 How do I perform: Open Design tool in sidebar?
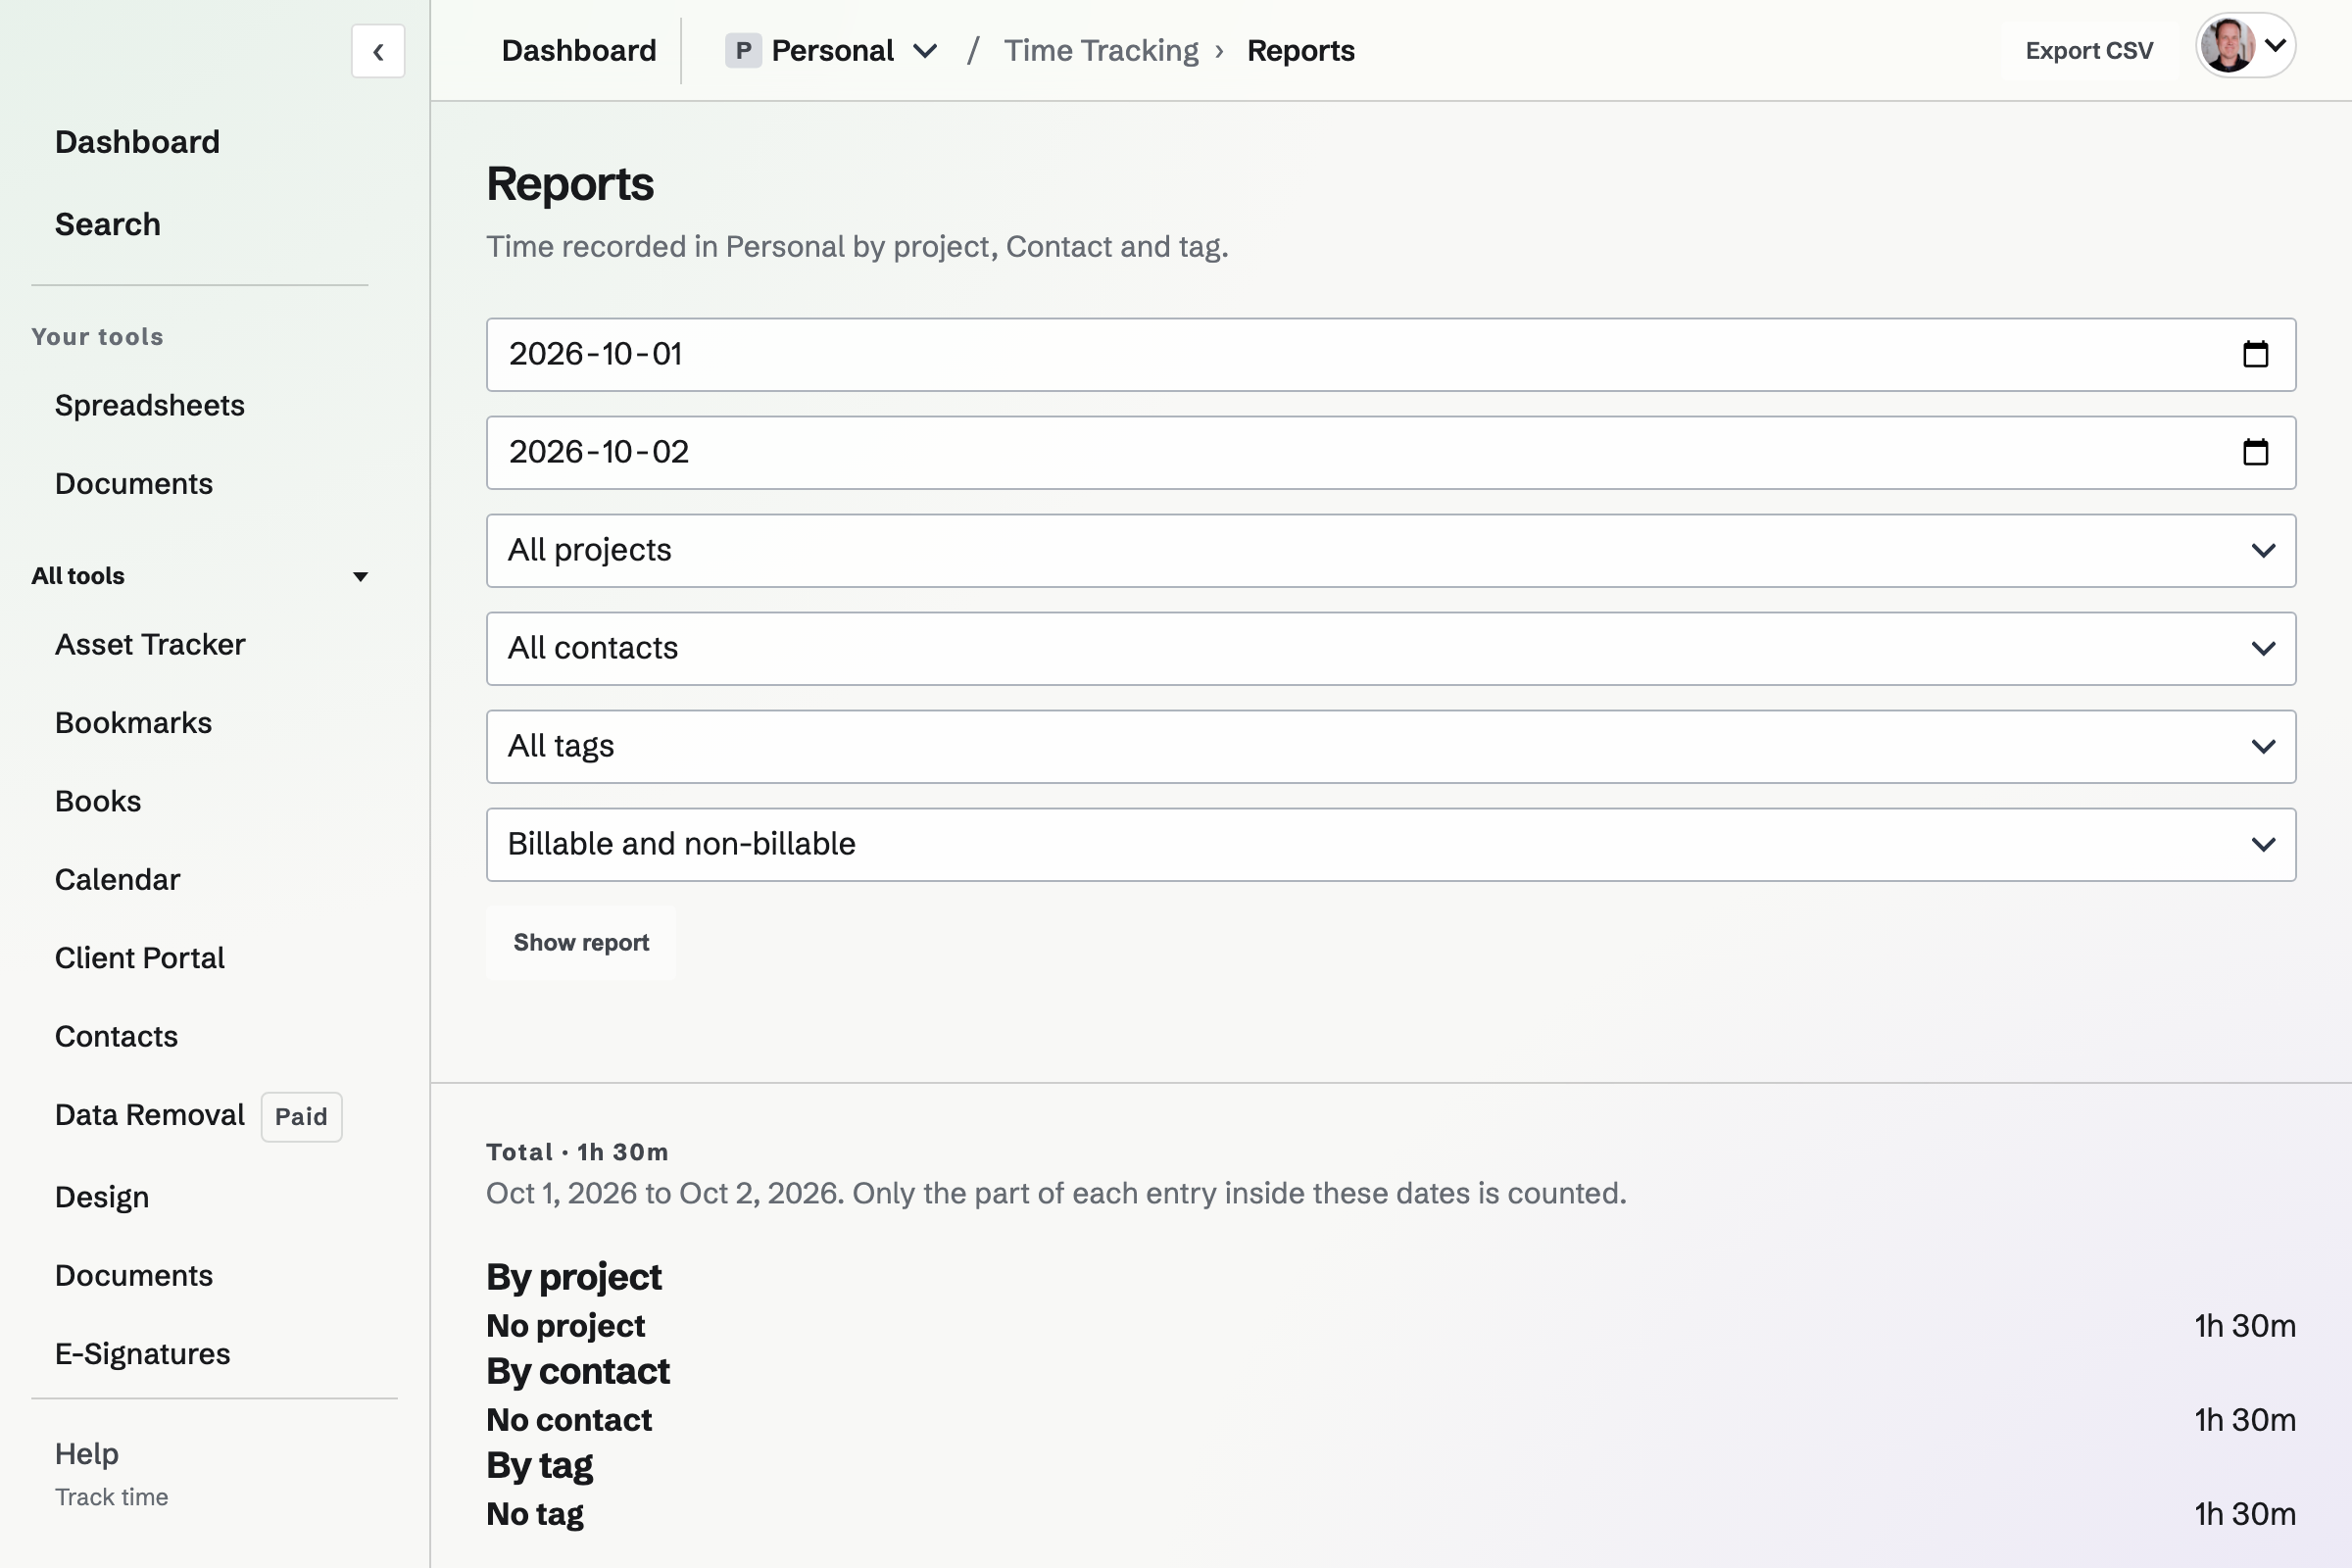pyautogui.click(x=101, y=1196)
